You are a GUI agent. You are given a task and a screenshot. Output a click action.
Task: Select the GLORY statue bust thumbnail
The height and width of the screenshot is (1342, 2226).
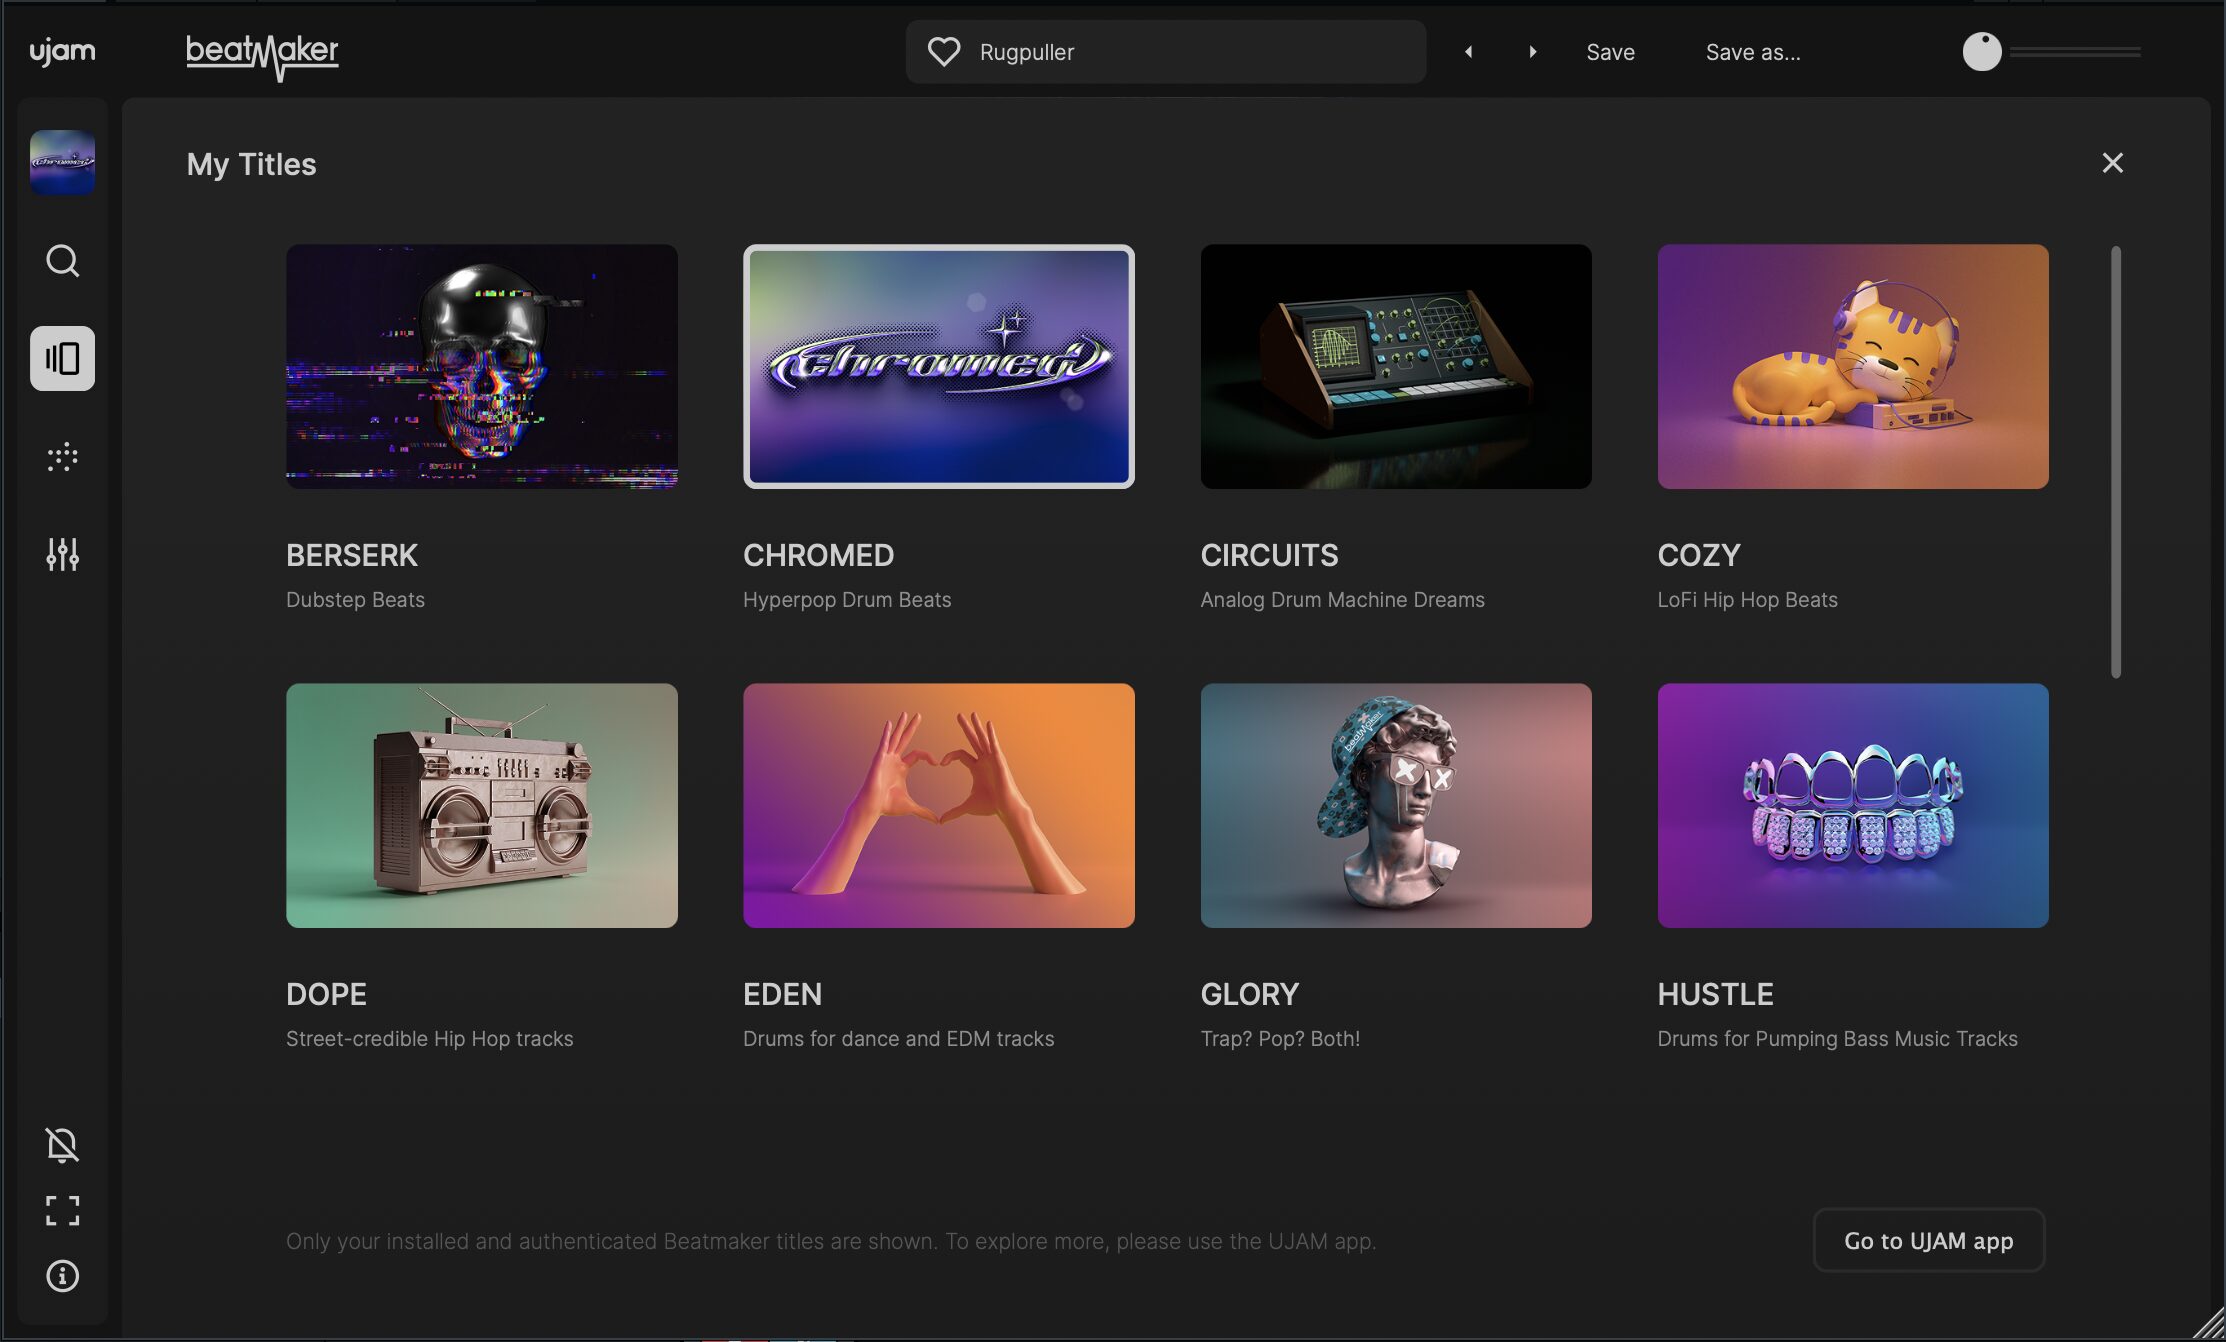(1395, 805)
